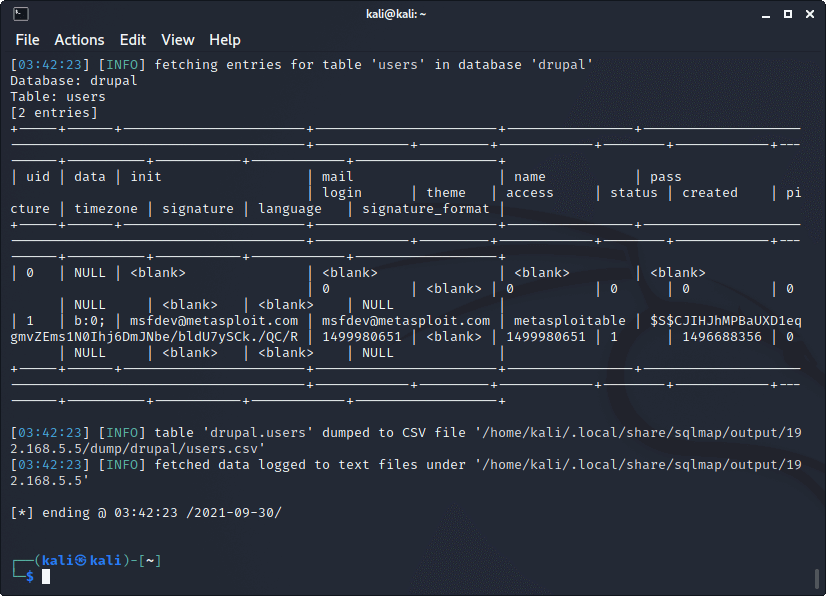Click the 'language' column header
This screenshot has width=826, height=596.
click(x=290, y=209)
